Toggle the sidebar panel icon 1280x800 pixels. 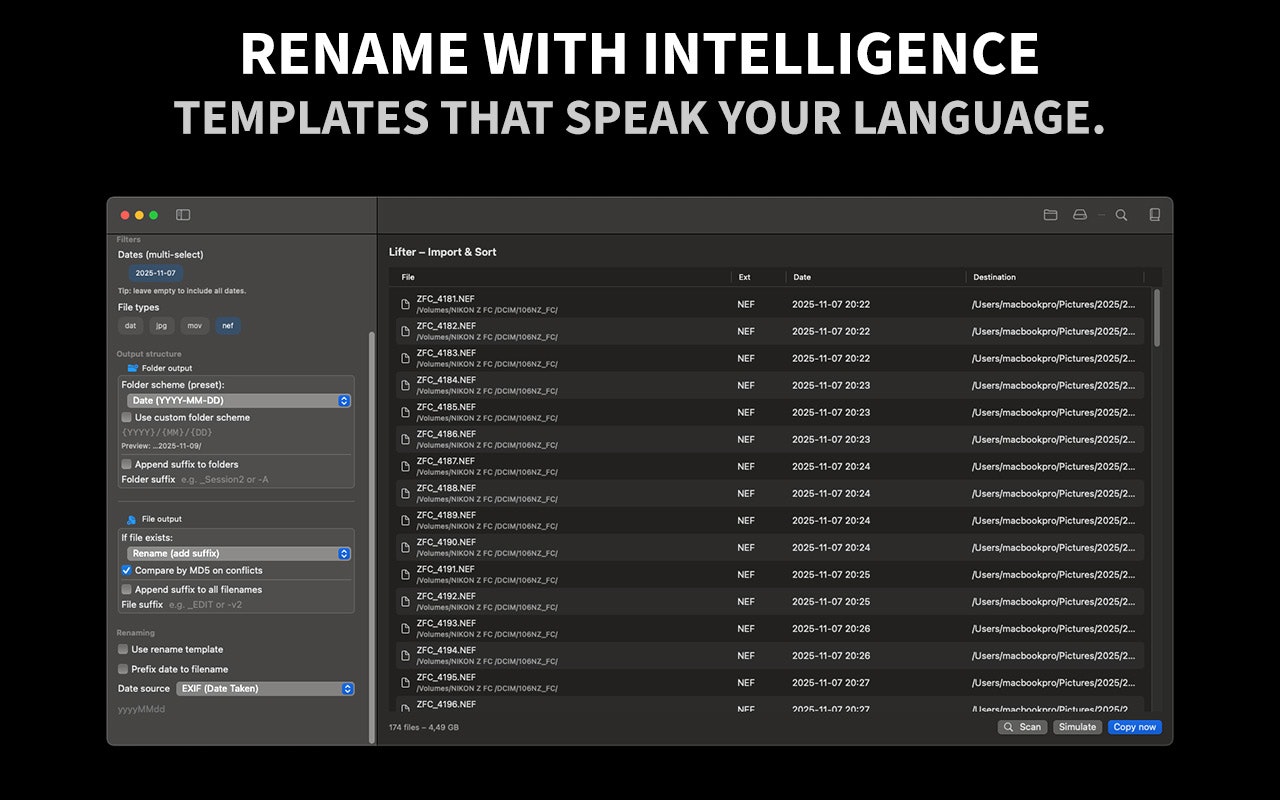[x=183, y=215]
